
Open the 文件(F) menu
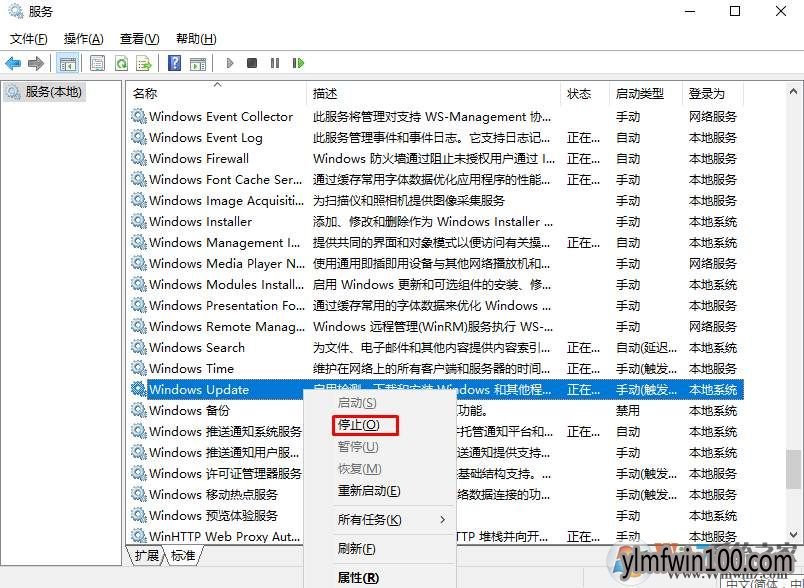pos(28,39)
